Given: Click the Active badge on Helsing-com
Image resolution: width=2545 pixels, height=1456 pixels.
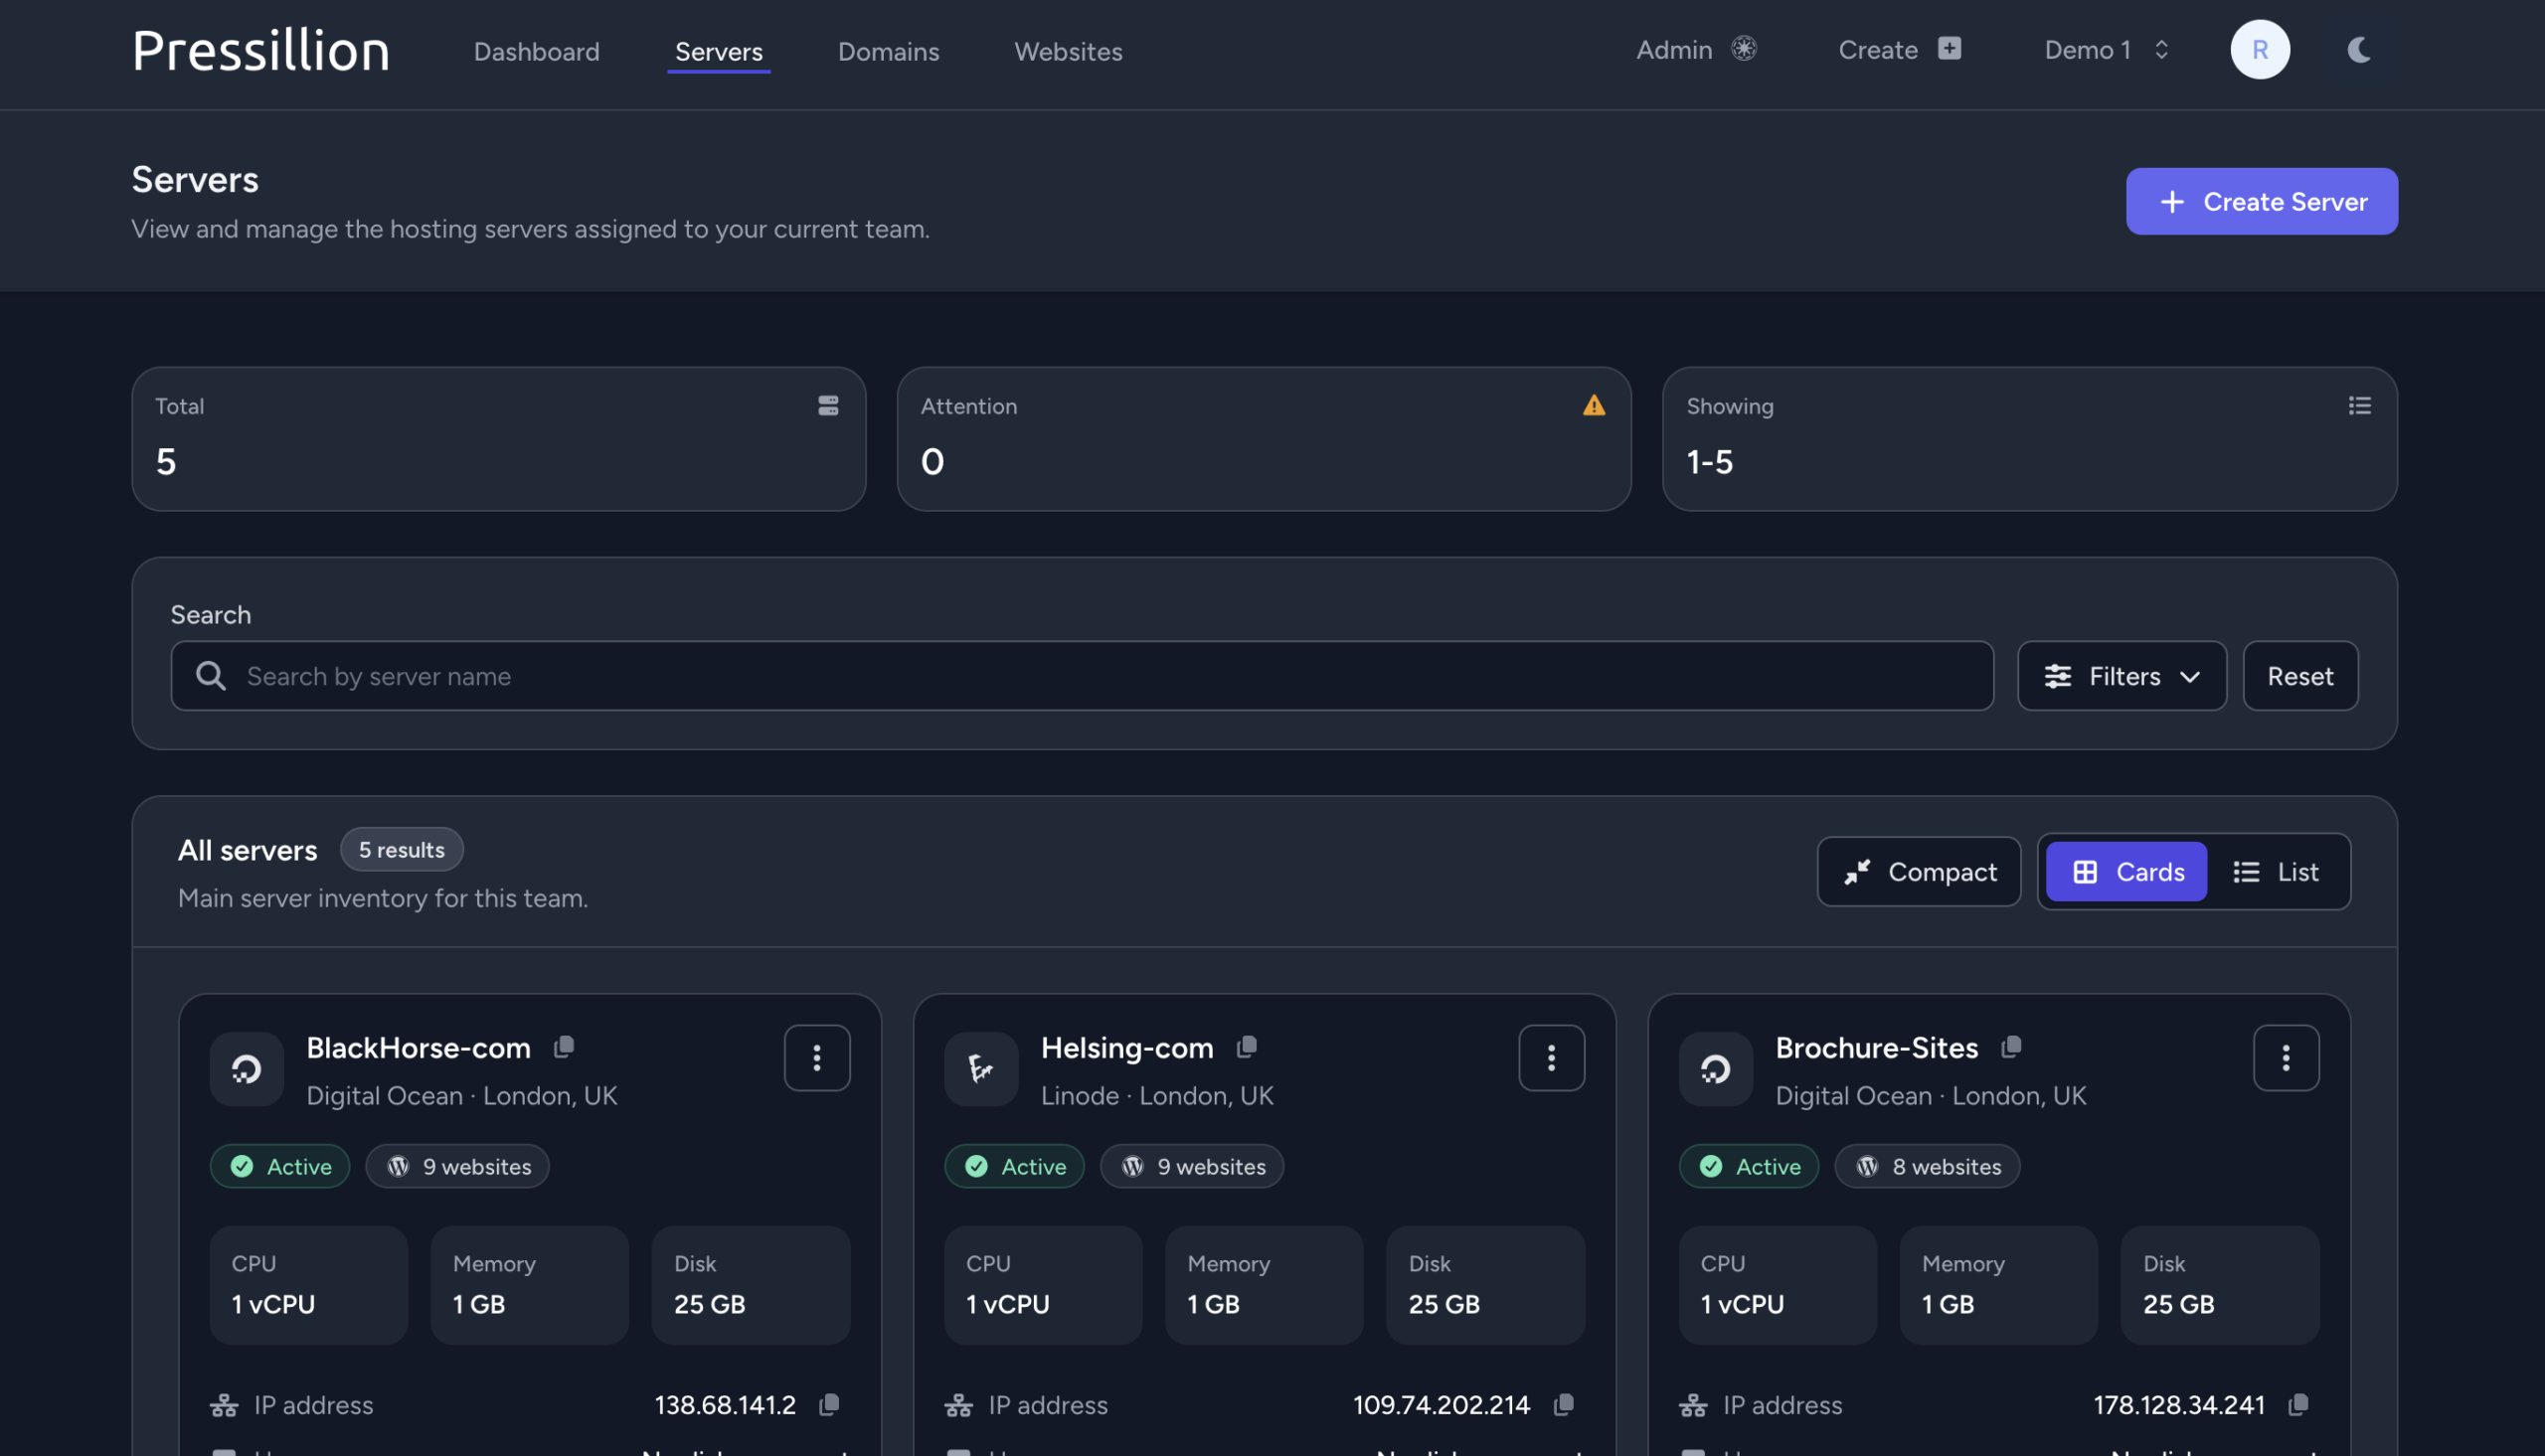Looking at the screenshot, I should [1014, 1166].
